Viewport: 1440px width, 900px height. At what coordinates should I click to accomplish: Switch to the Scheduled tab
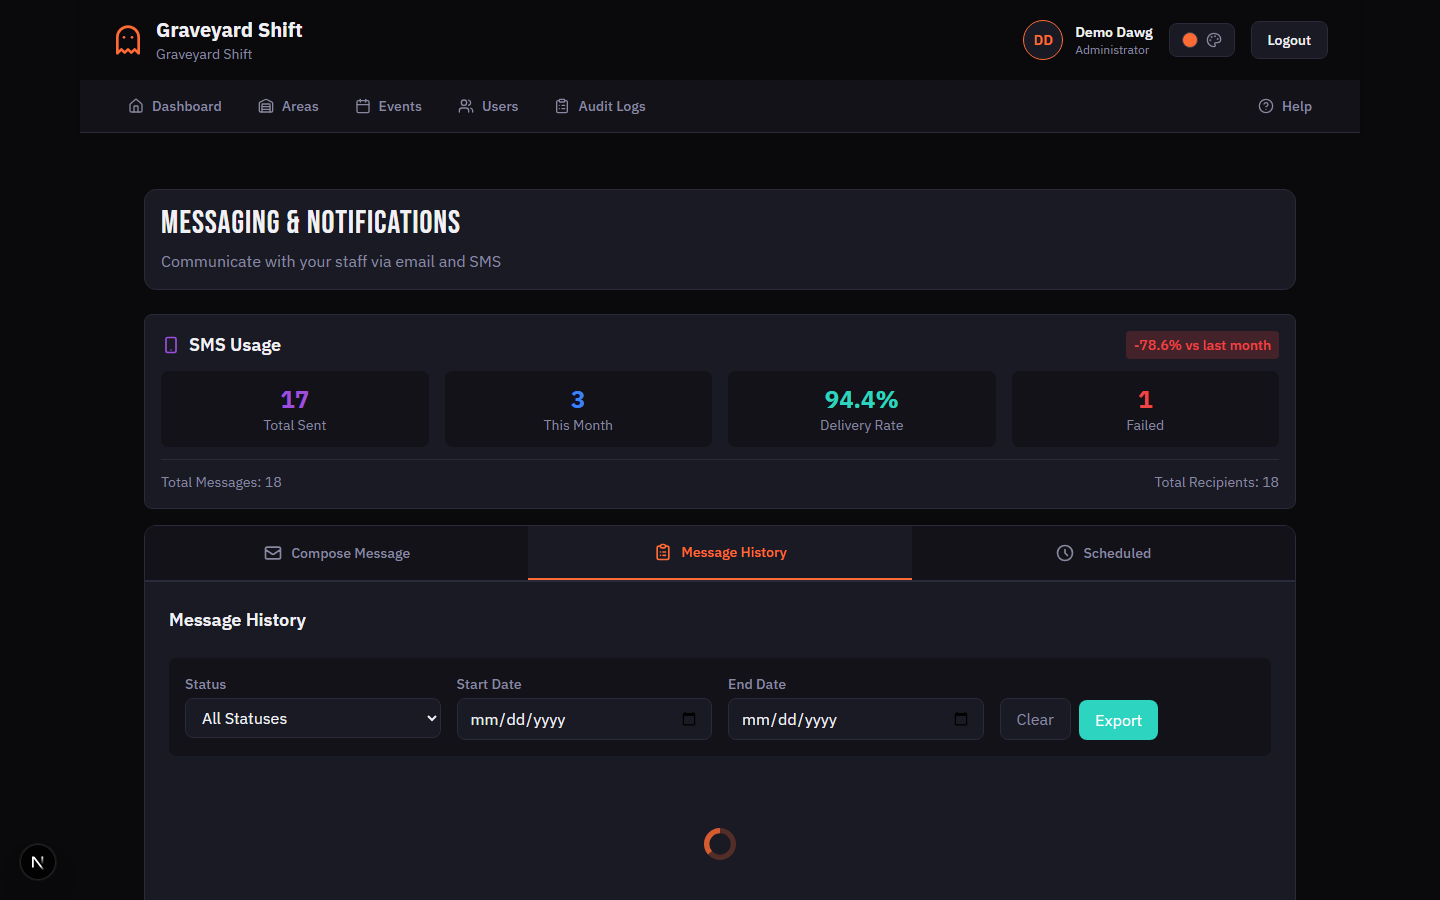[x=1103, y=553]
